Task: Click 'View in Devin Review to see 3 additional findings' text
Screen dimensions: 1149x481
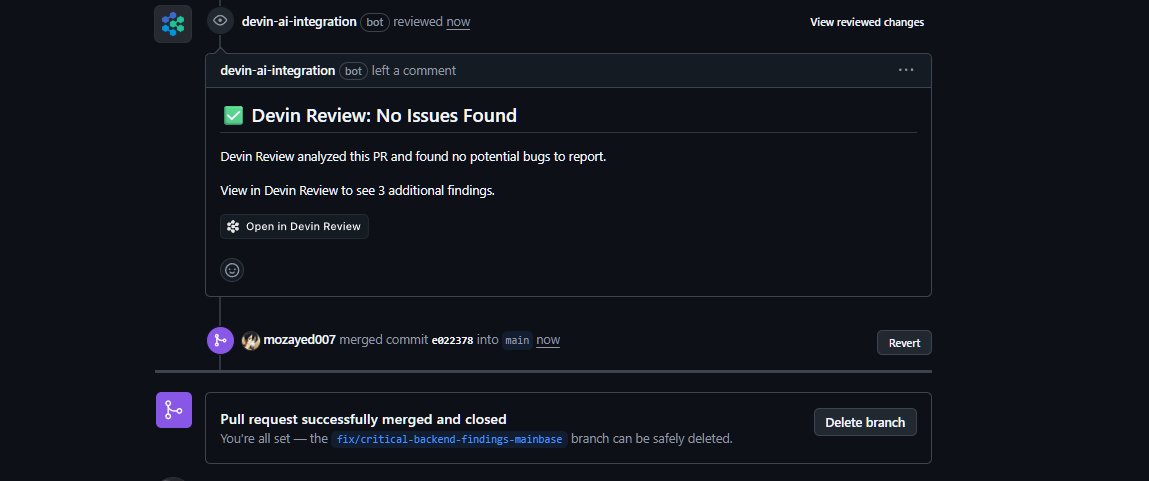Action: (358, 191)
